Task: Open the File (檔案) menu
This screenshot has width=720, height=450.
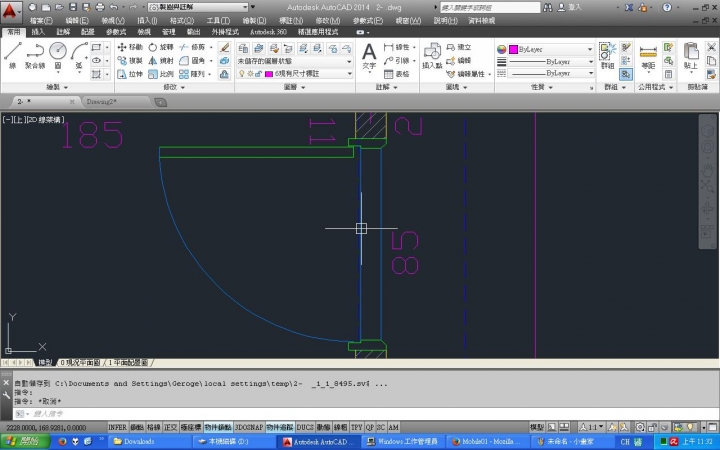Action: 41,21
